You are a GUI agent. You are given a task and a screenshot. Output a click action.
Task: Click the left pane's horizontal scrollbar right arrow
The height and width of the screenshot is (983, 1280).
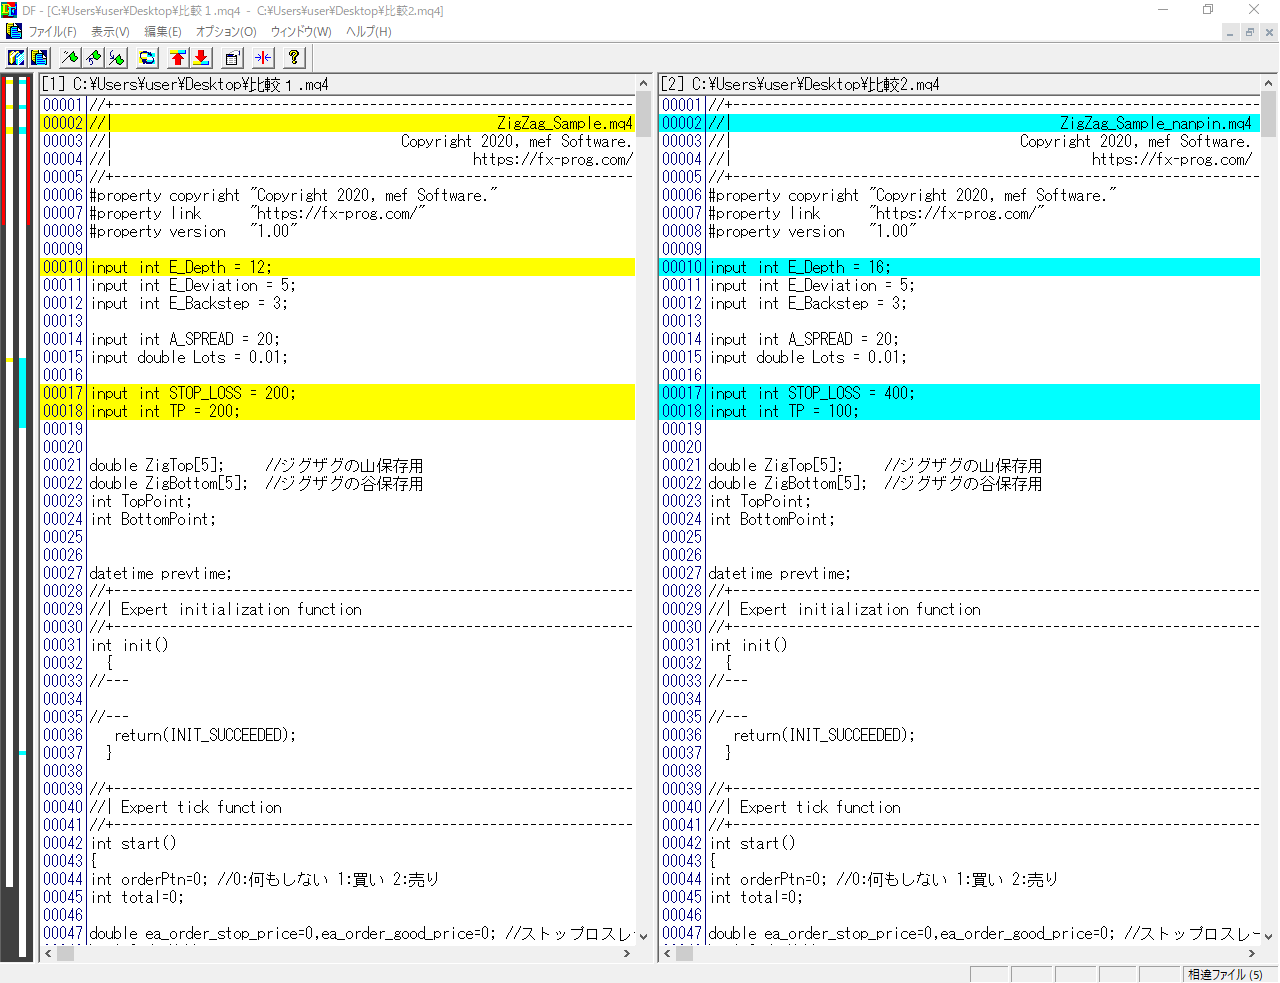click(x=627, y=954)
